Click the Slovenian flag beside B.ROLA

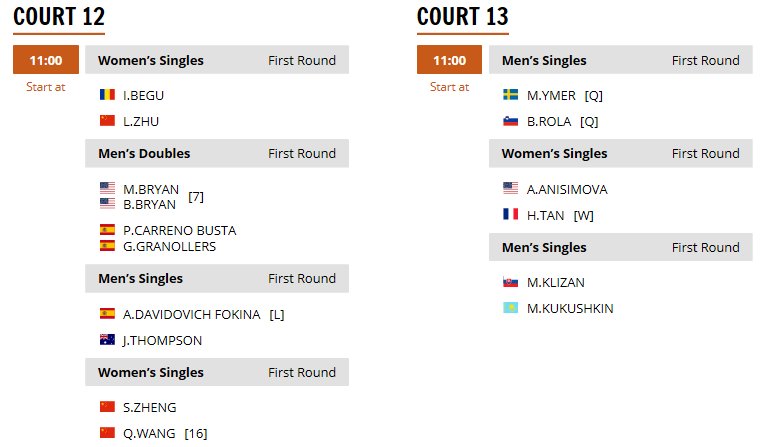click(x=510, y=121)
